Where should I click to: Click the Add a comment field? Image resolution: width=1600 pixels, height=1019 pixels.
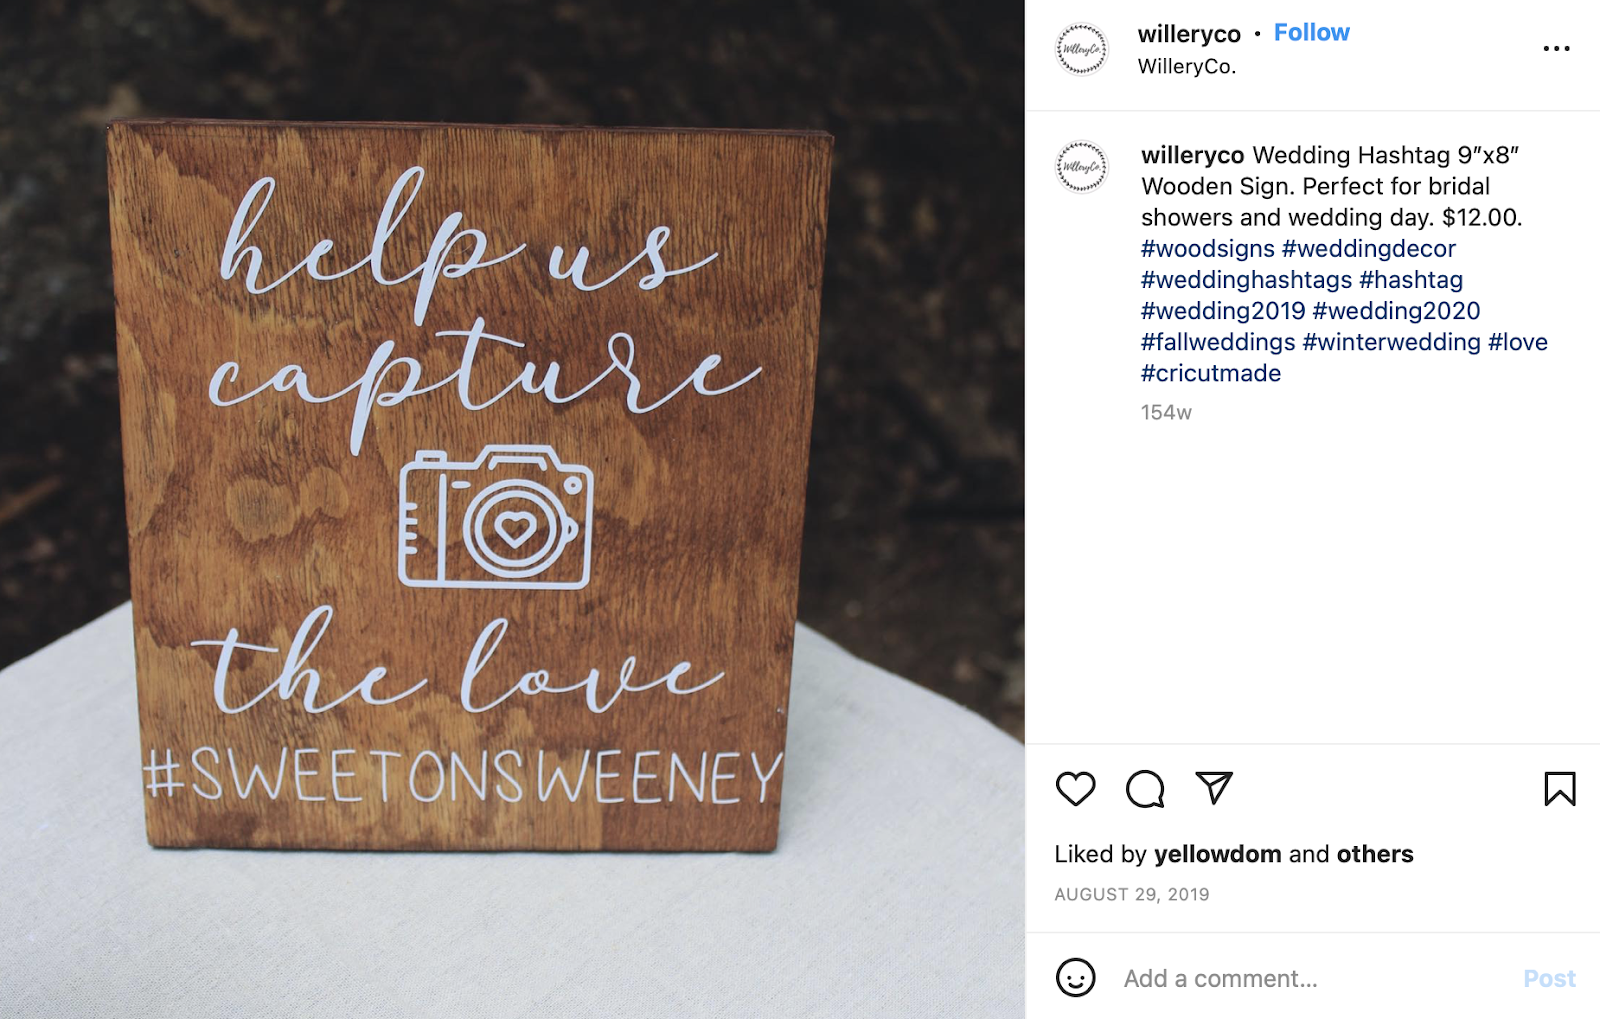(x=1310, y=978)
